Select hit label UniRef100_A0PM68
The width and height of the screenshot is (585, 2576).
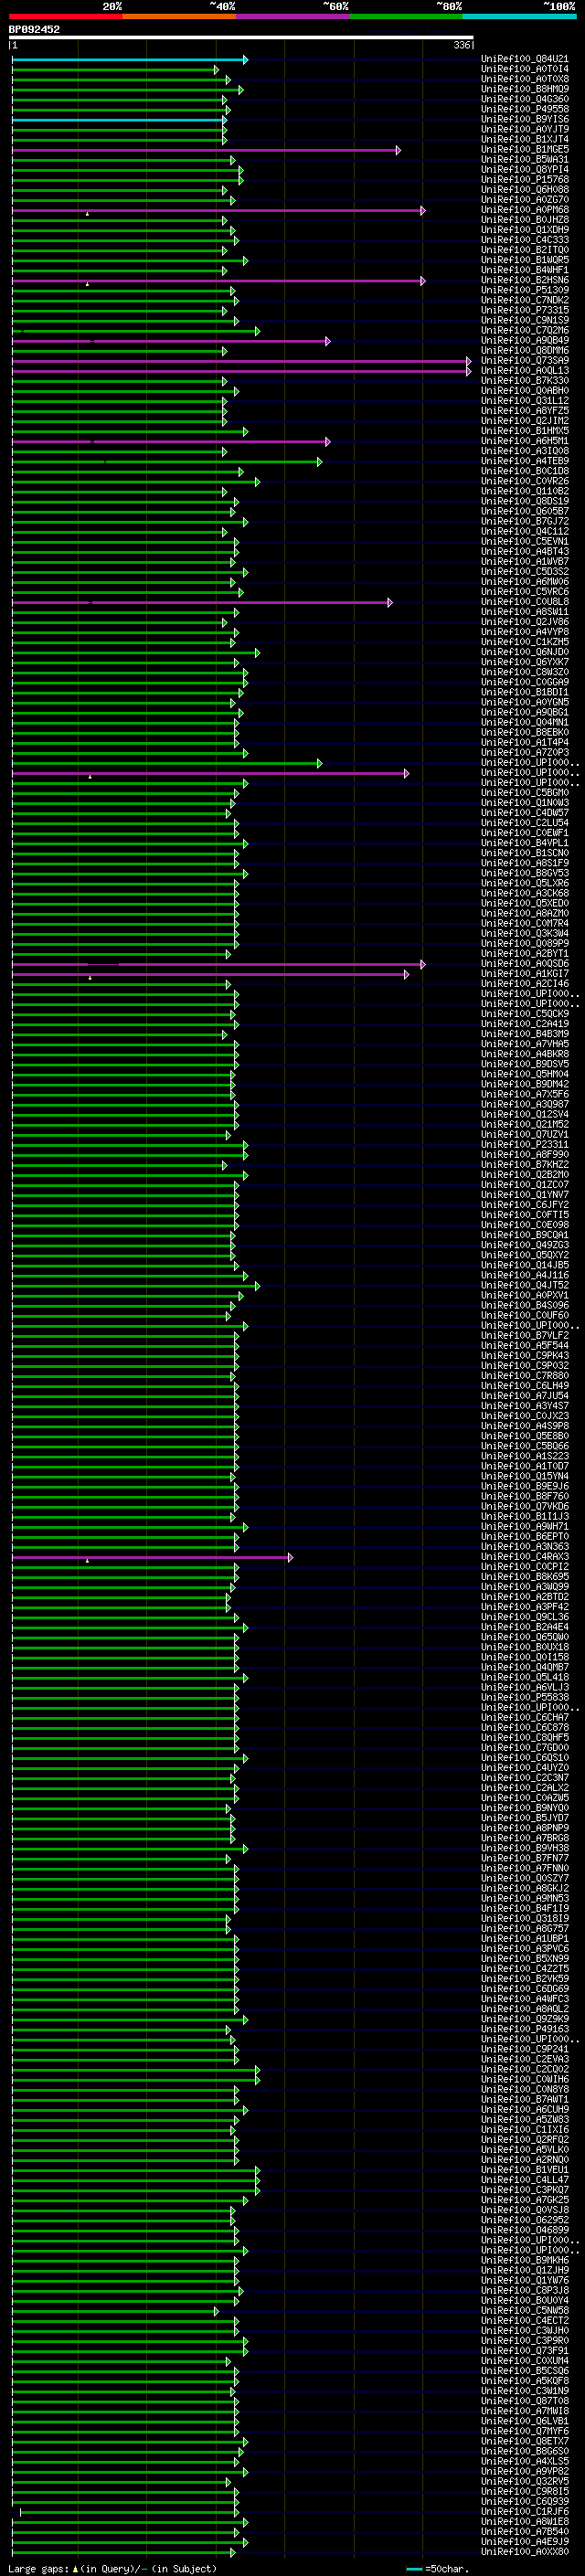tap(524, 210)
